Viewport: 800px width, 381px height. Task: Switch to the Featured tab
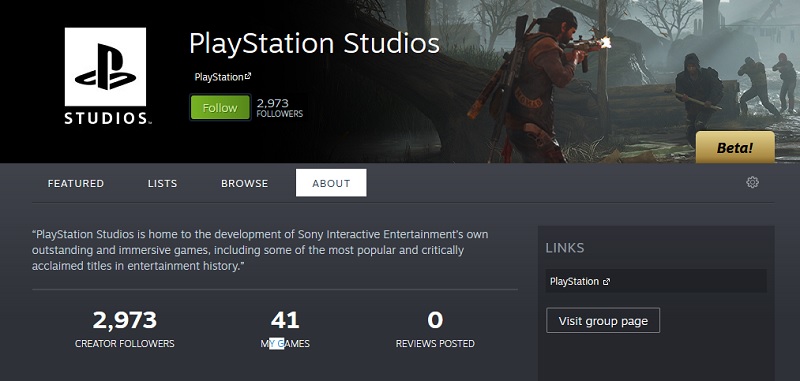click(x=76, y=183)
